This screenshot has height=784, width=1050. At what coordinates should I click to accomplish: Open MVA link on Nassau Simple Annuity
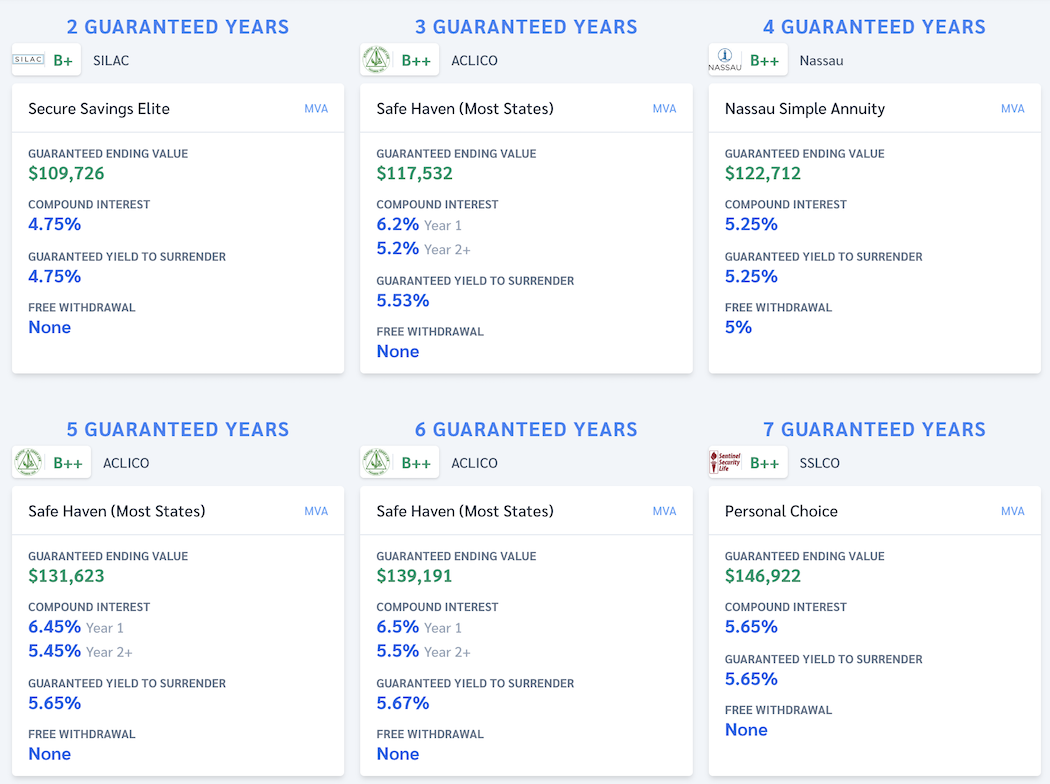tap(1012, 109)
